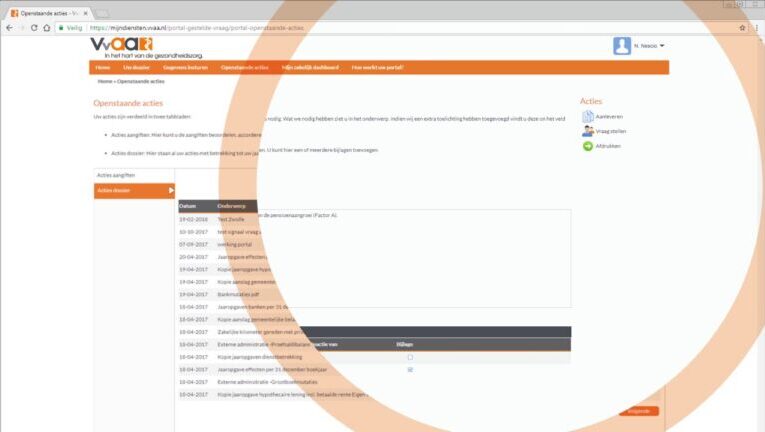The width and height of the screenshot is (765, 432).
Task: Close the Openstaande acties browser tab
Action: tap(85, 14)
